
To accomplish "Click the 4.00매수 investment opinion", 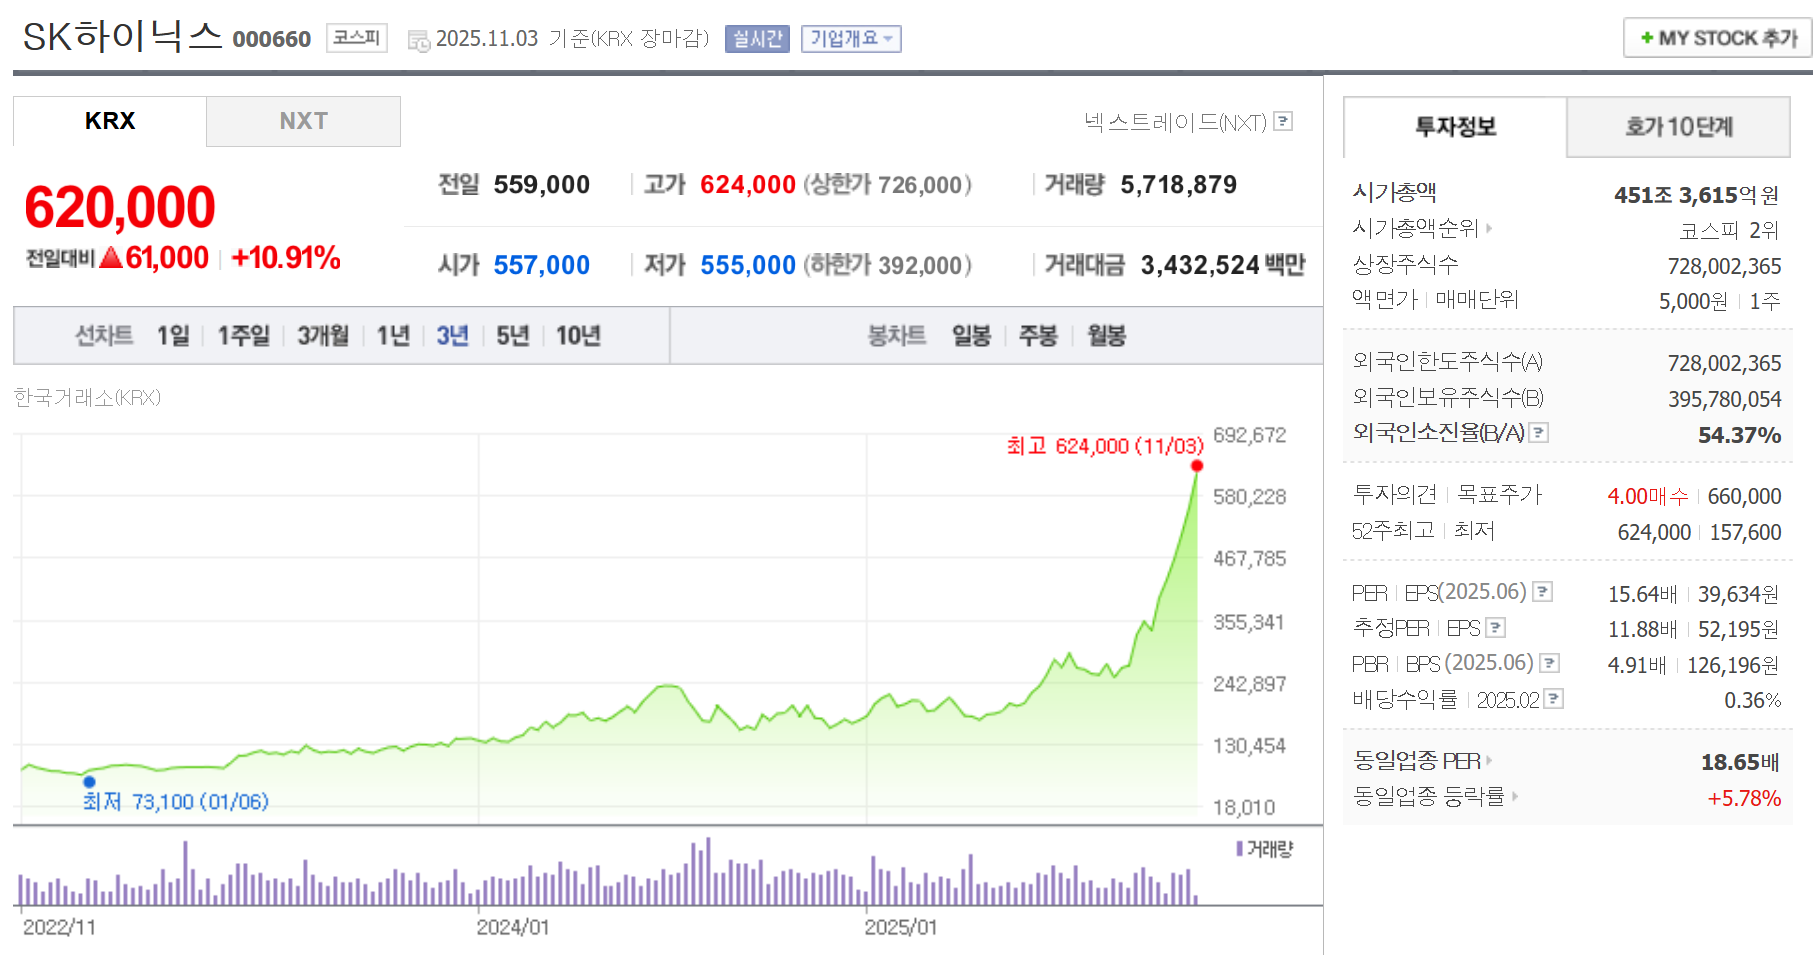I will tap(1647, 496).
